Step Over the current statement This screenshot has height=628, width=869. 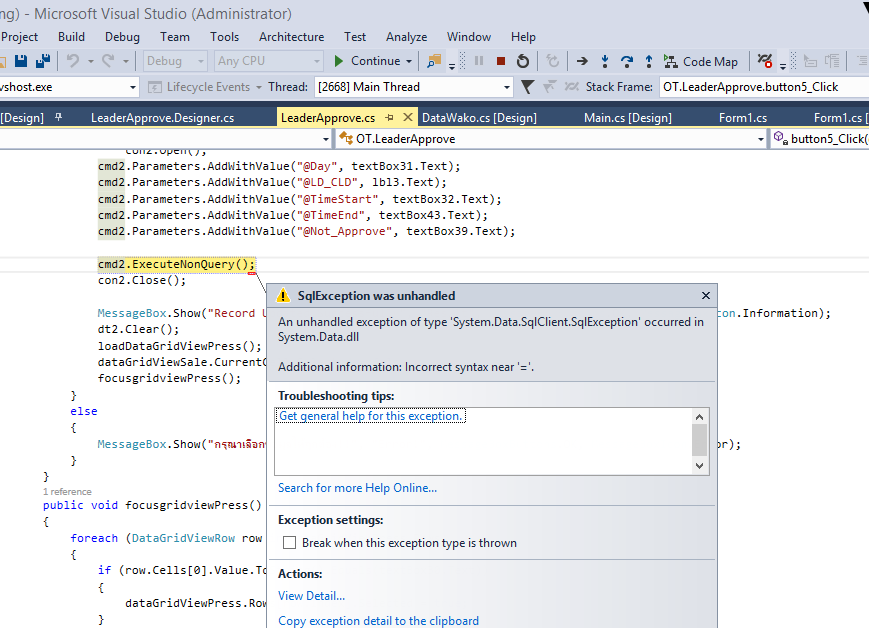pos(627,61)
